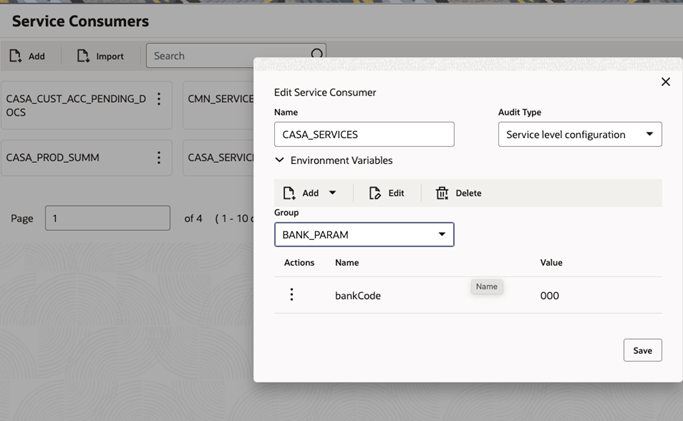683x421 pixels.
Task: Select the CMN_SERVICE consumer card
Action: point(218,105)
